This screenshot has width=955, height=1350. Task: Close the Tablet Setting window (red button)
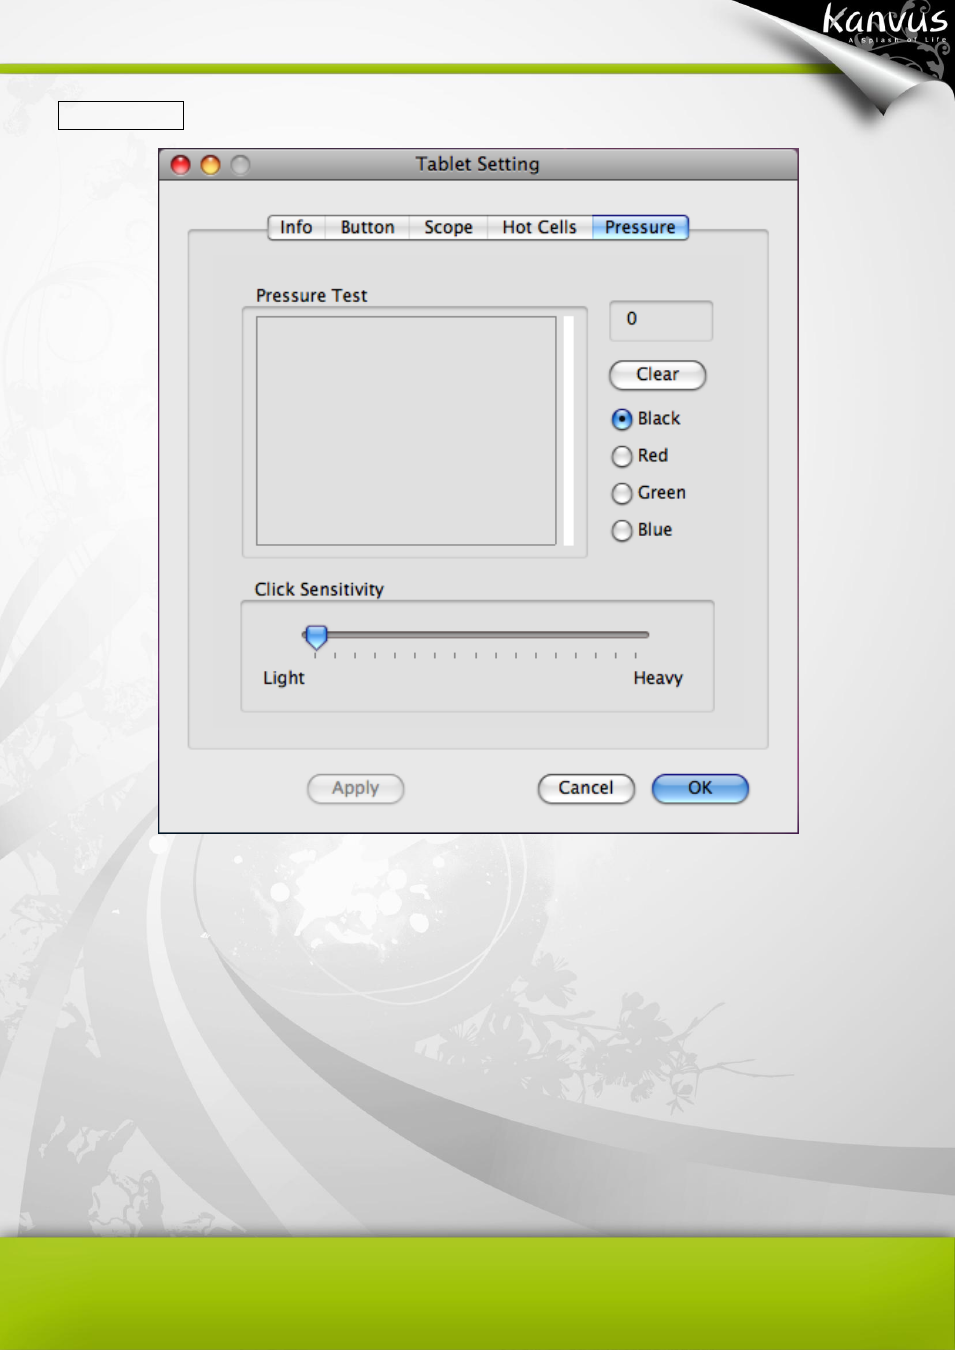(181, 165)
